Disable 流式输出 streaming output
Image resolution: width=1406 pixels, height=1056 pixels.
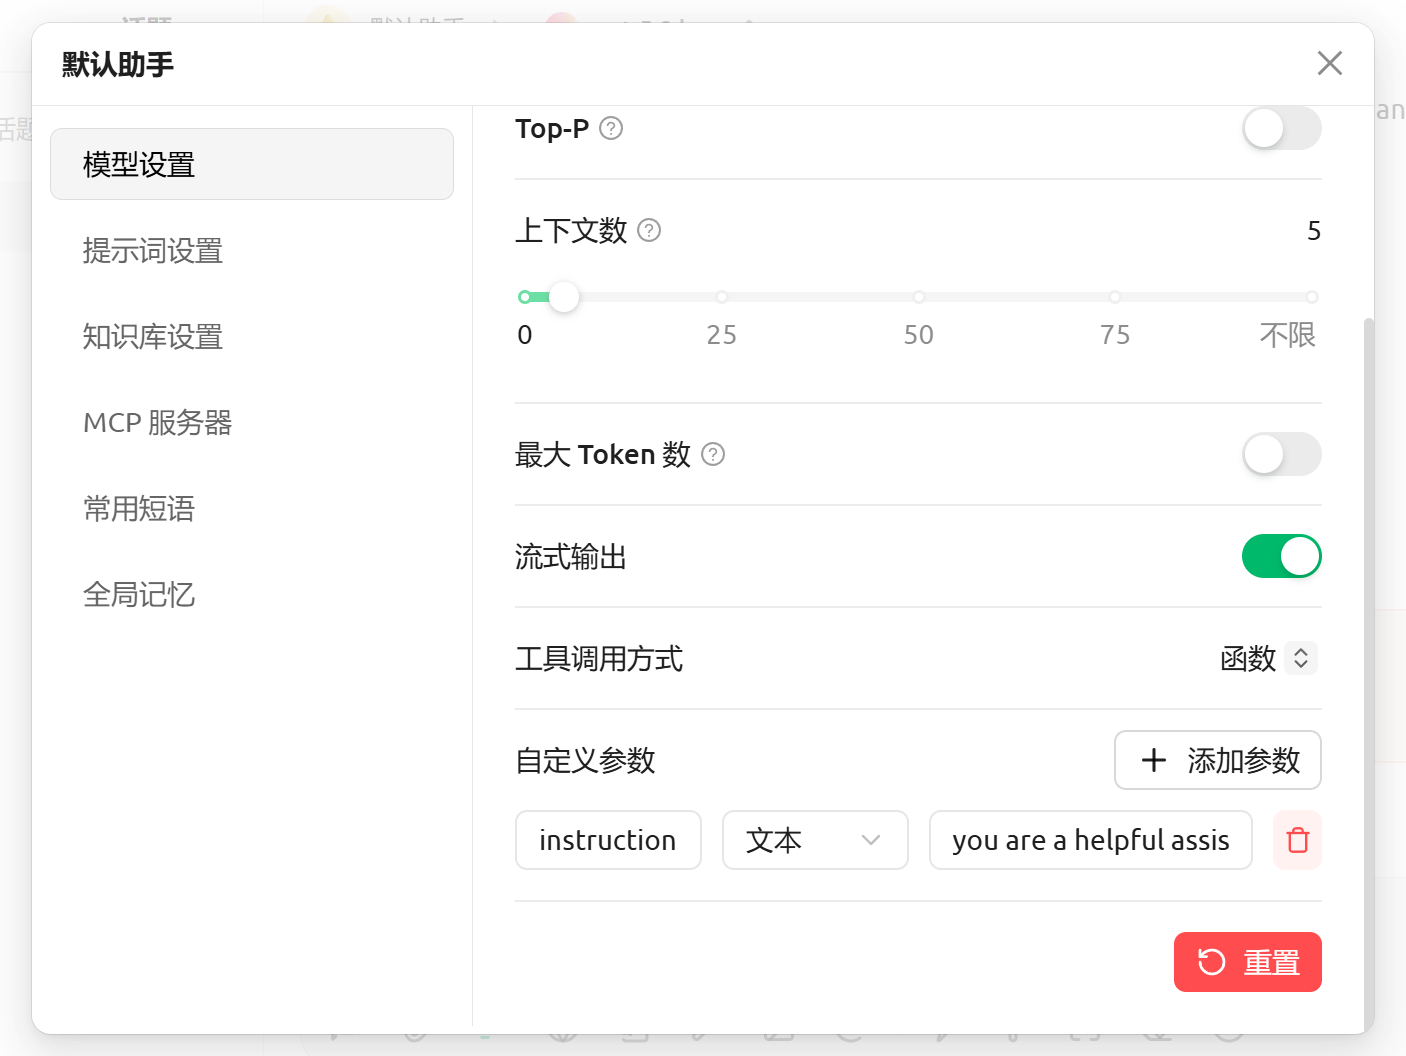click(1281, 556)
